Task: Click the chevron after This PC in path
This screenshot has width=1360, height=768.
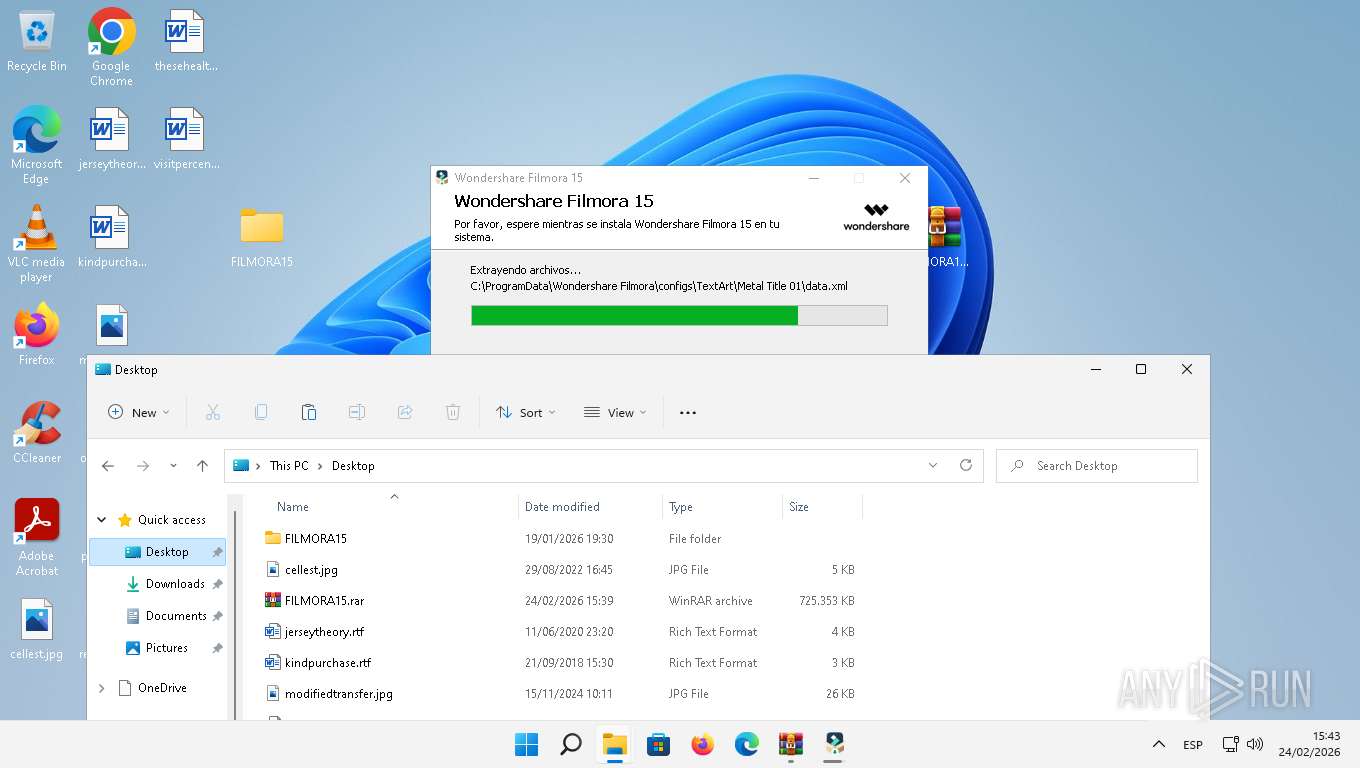Action: (320, 466)
